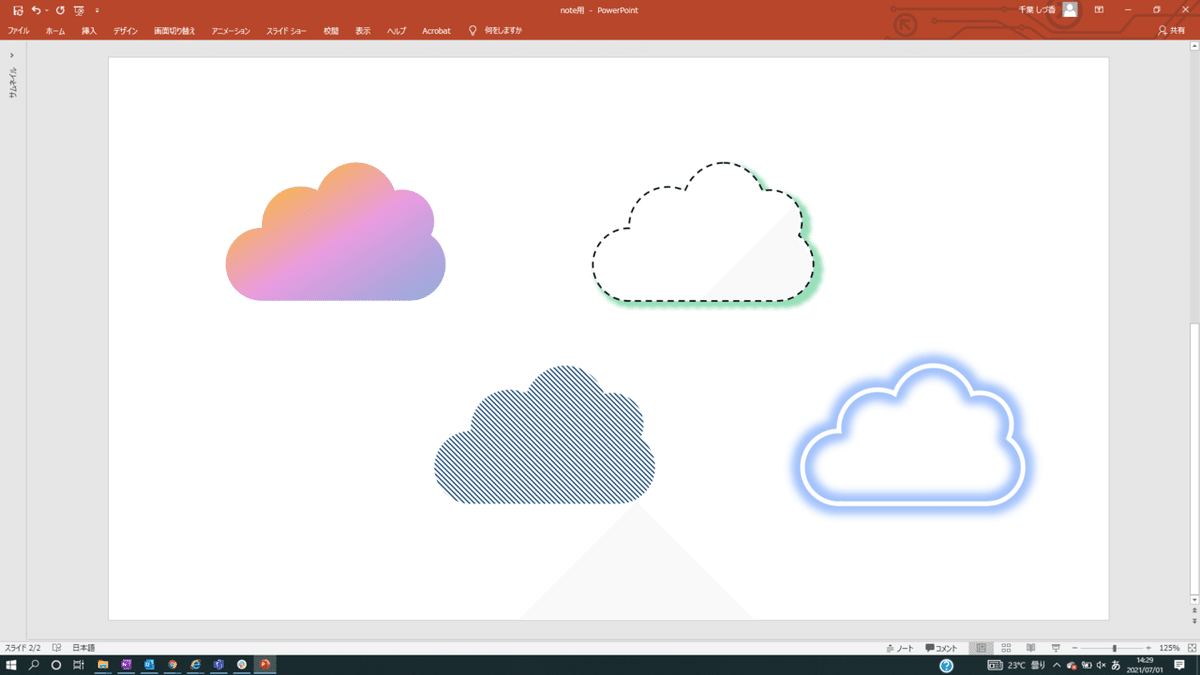The image size is (1200, 675).
Task: Click the あ IME input indicator
Action: click(1116, 665)
